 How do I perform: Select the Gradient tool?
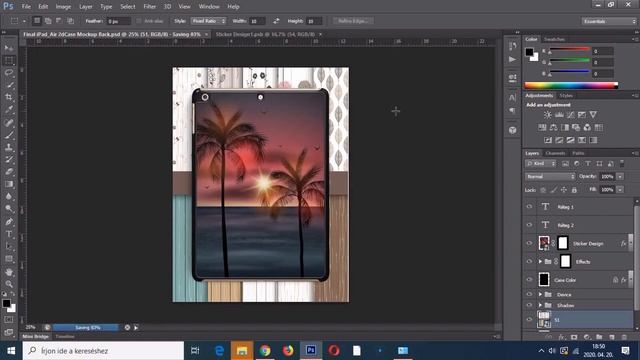coord(9,184)
